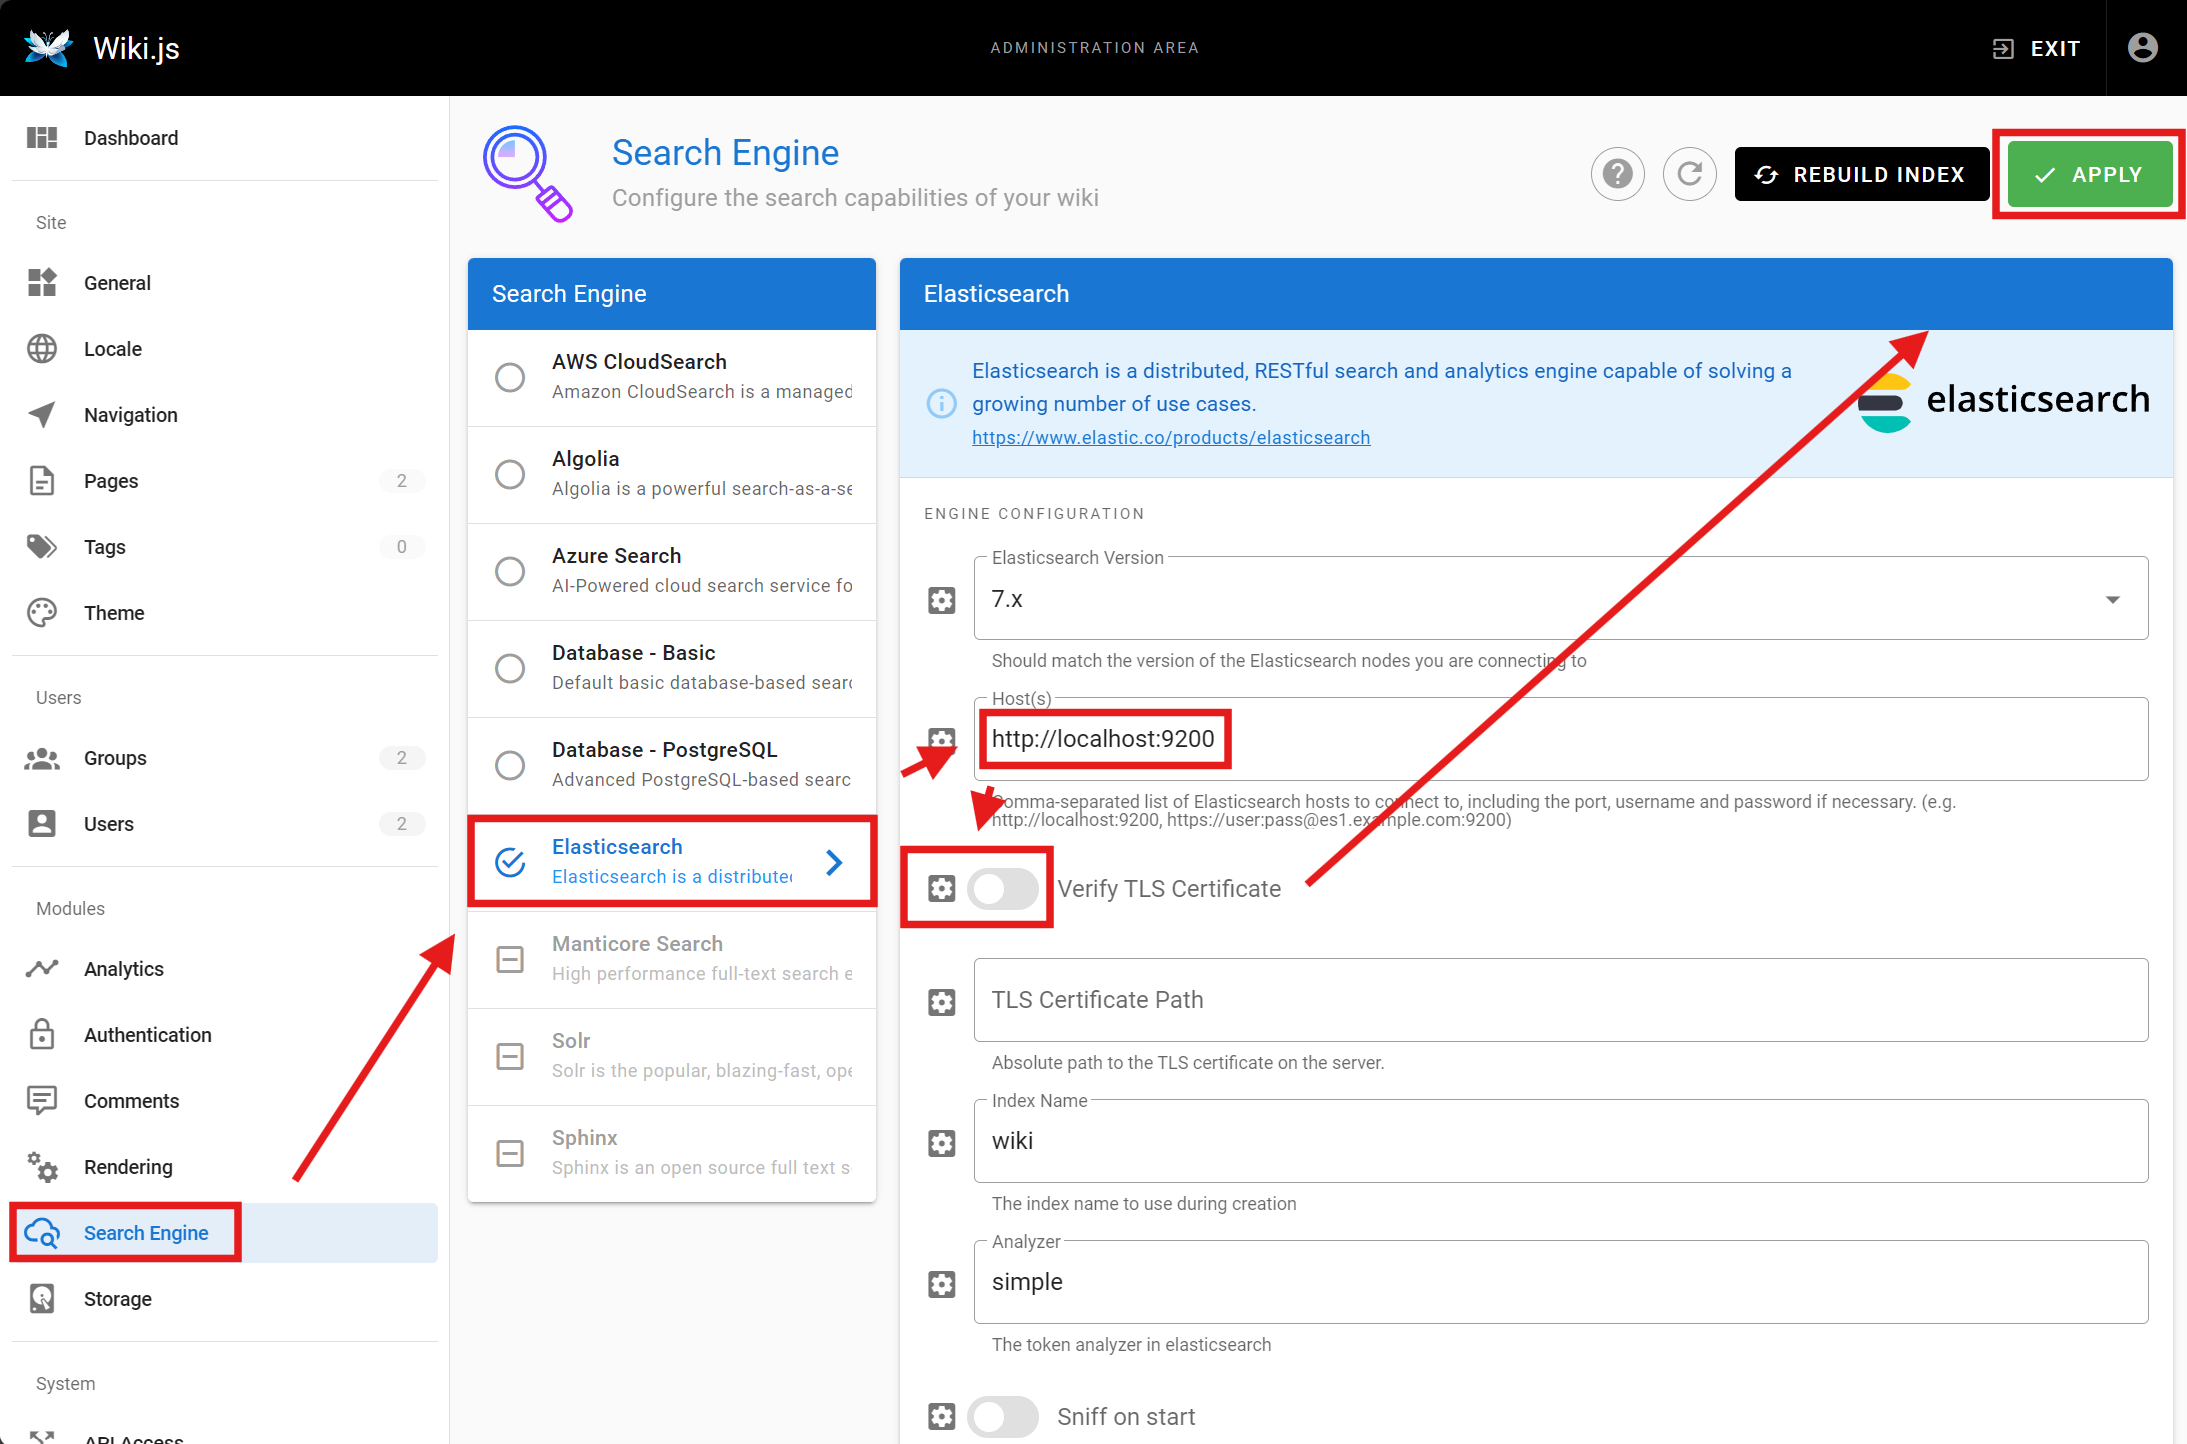
Task: Click the General settings icon
Action: point(42,283)
